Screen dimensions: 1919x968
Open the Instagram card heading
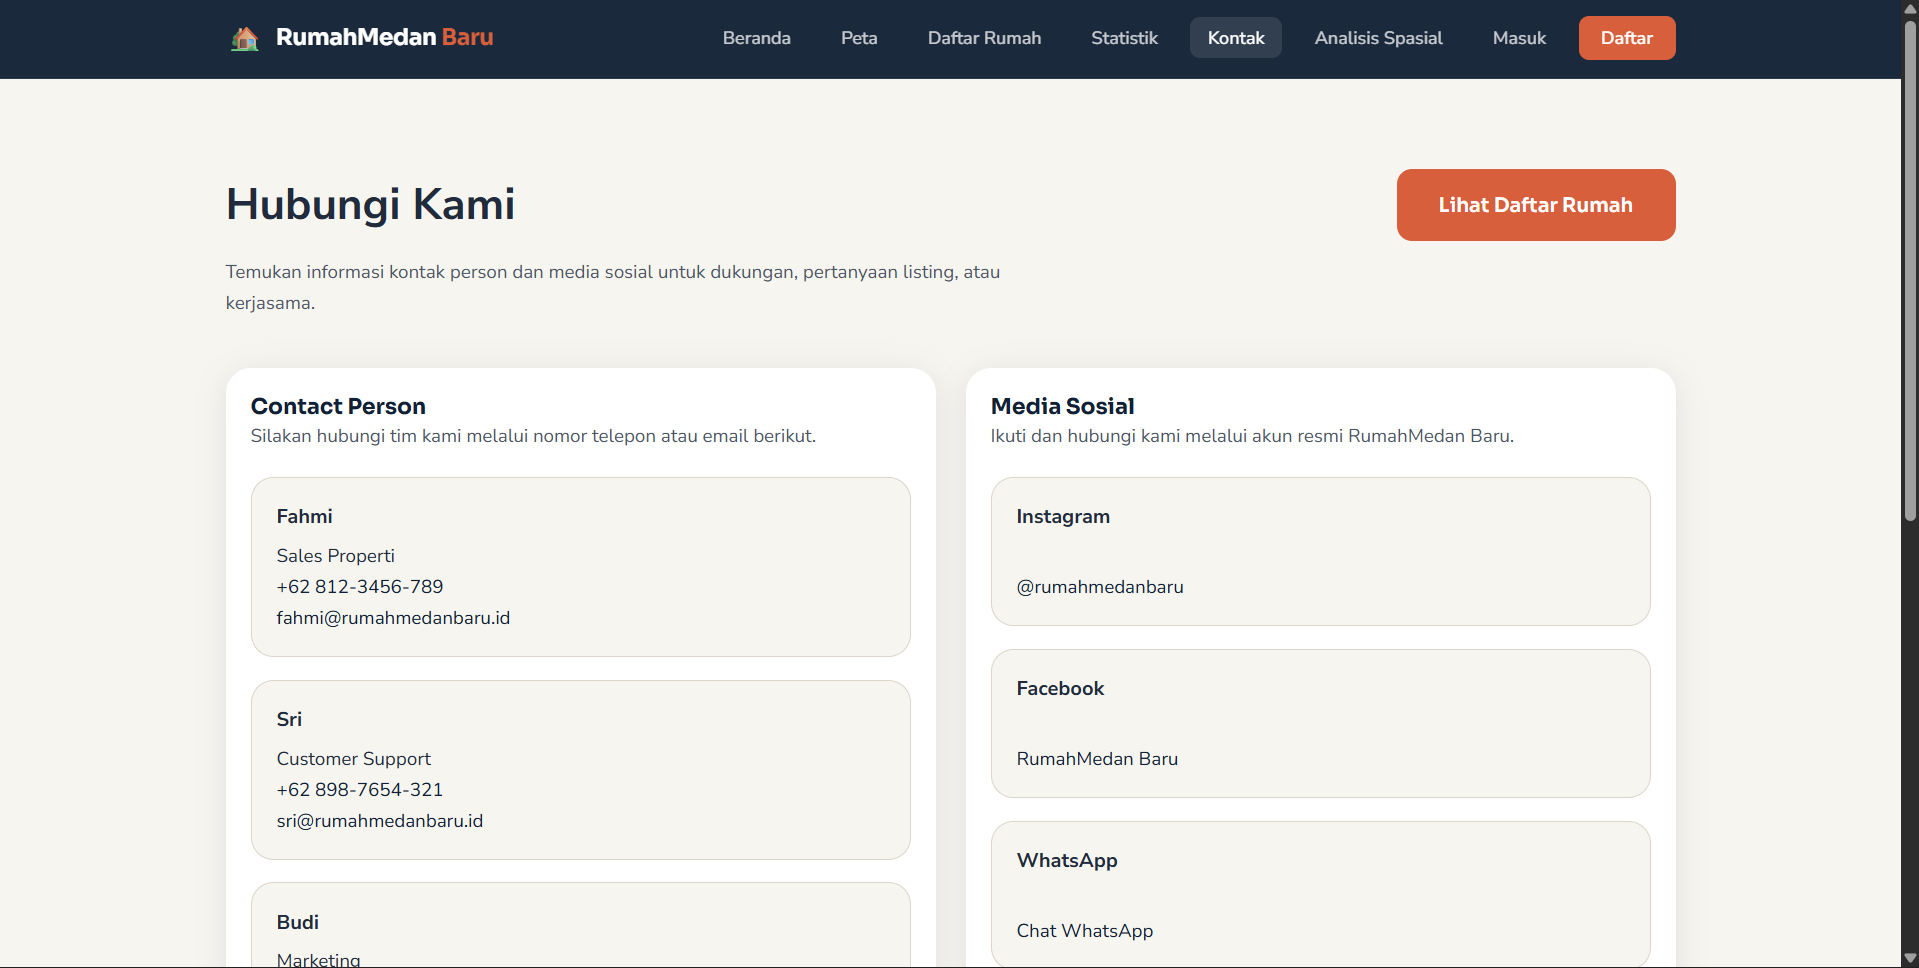coord(1063,517)
